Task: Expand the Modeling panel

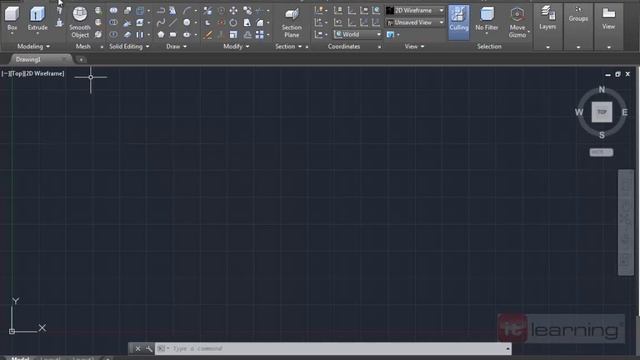Action: 33,47
